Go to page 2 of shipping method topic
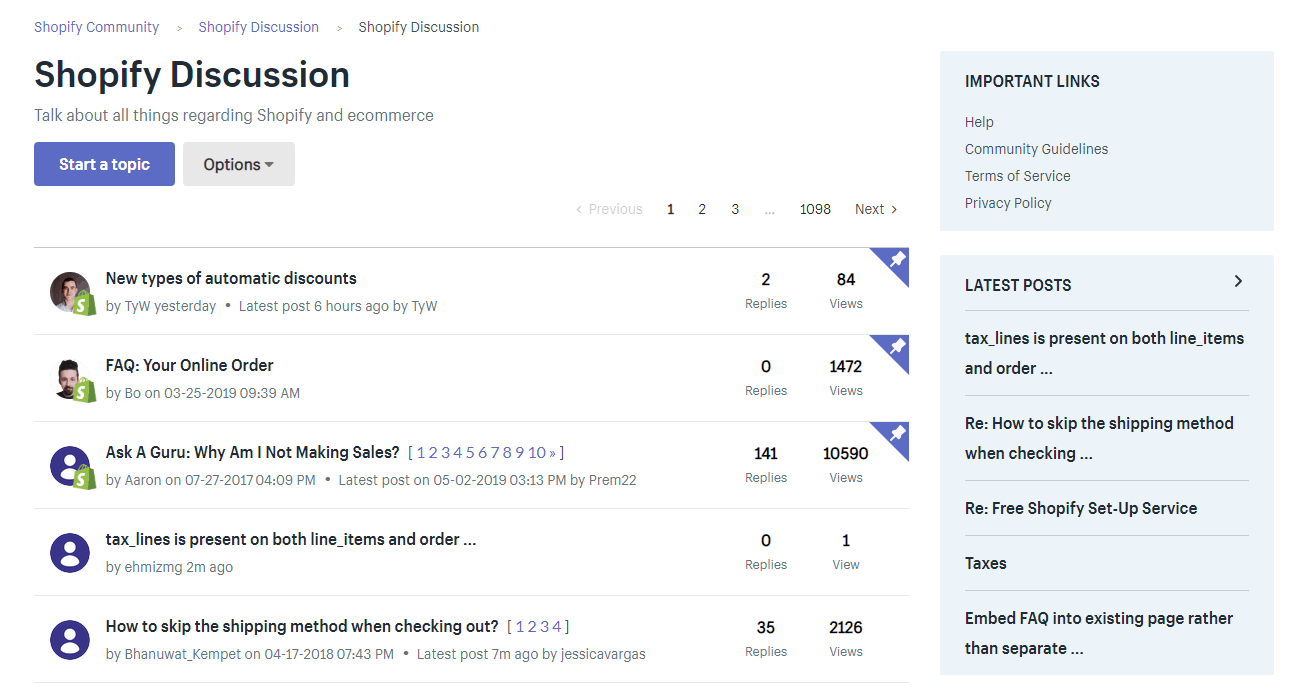1297x697 pixels. pyautogui.click(x=532, y=627)
